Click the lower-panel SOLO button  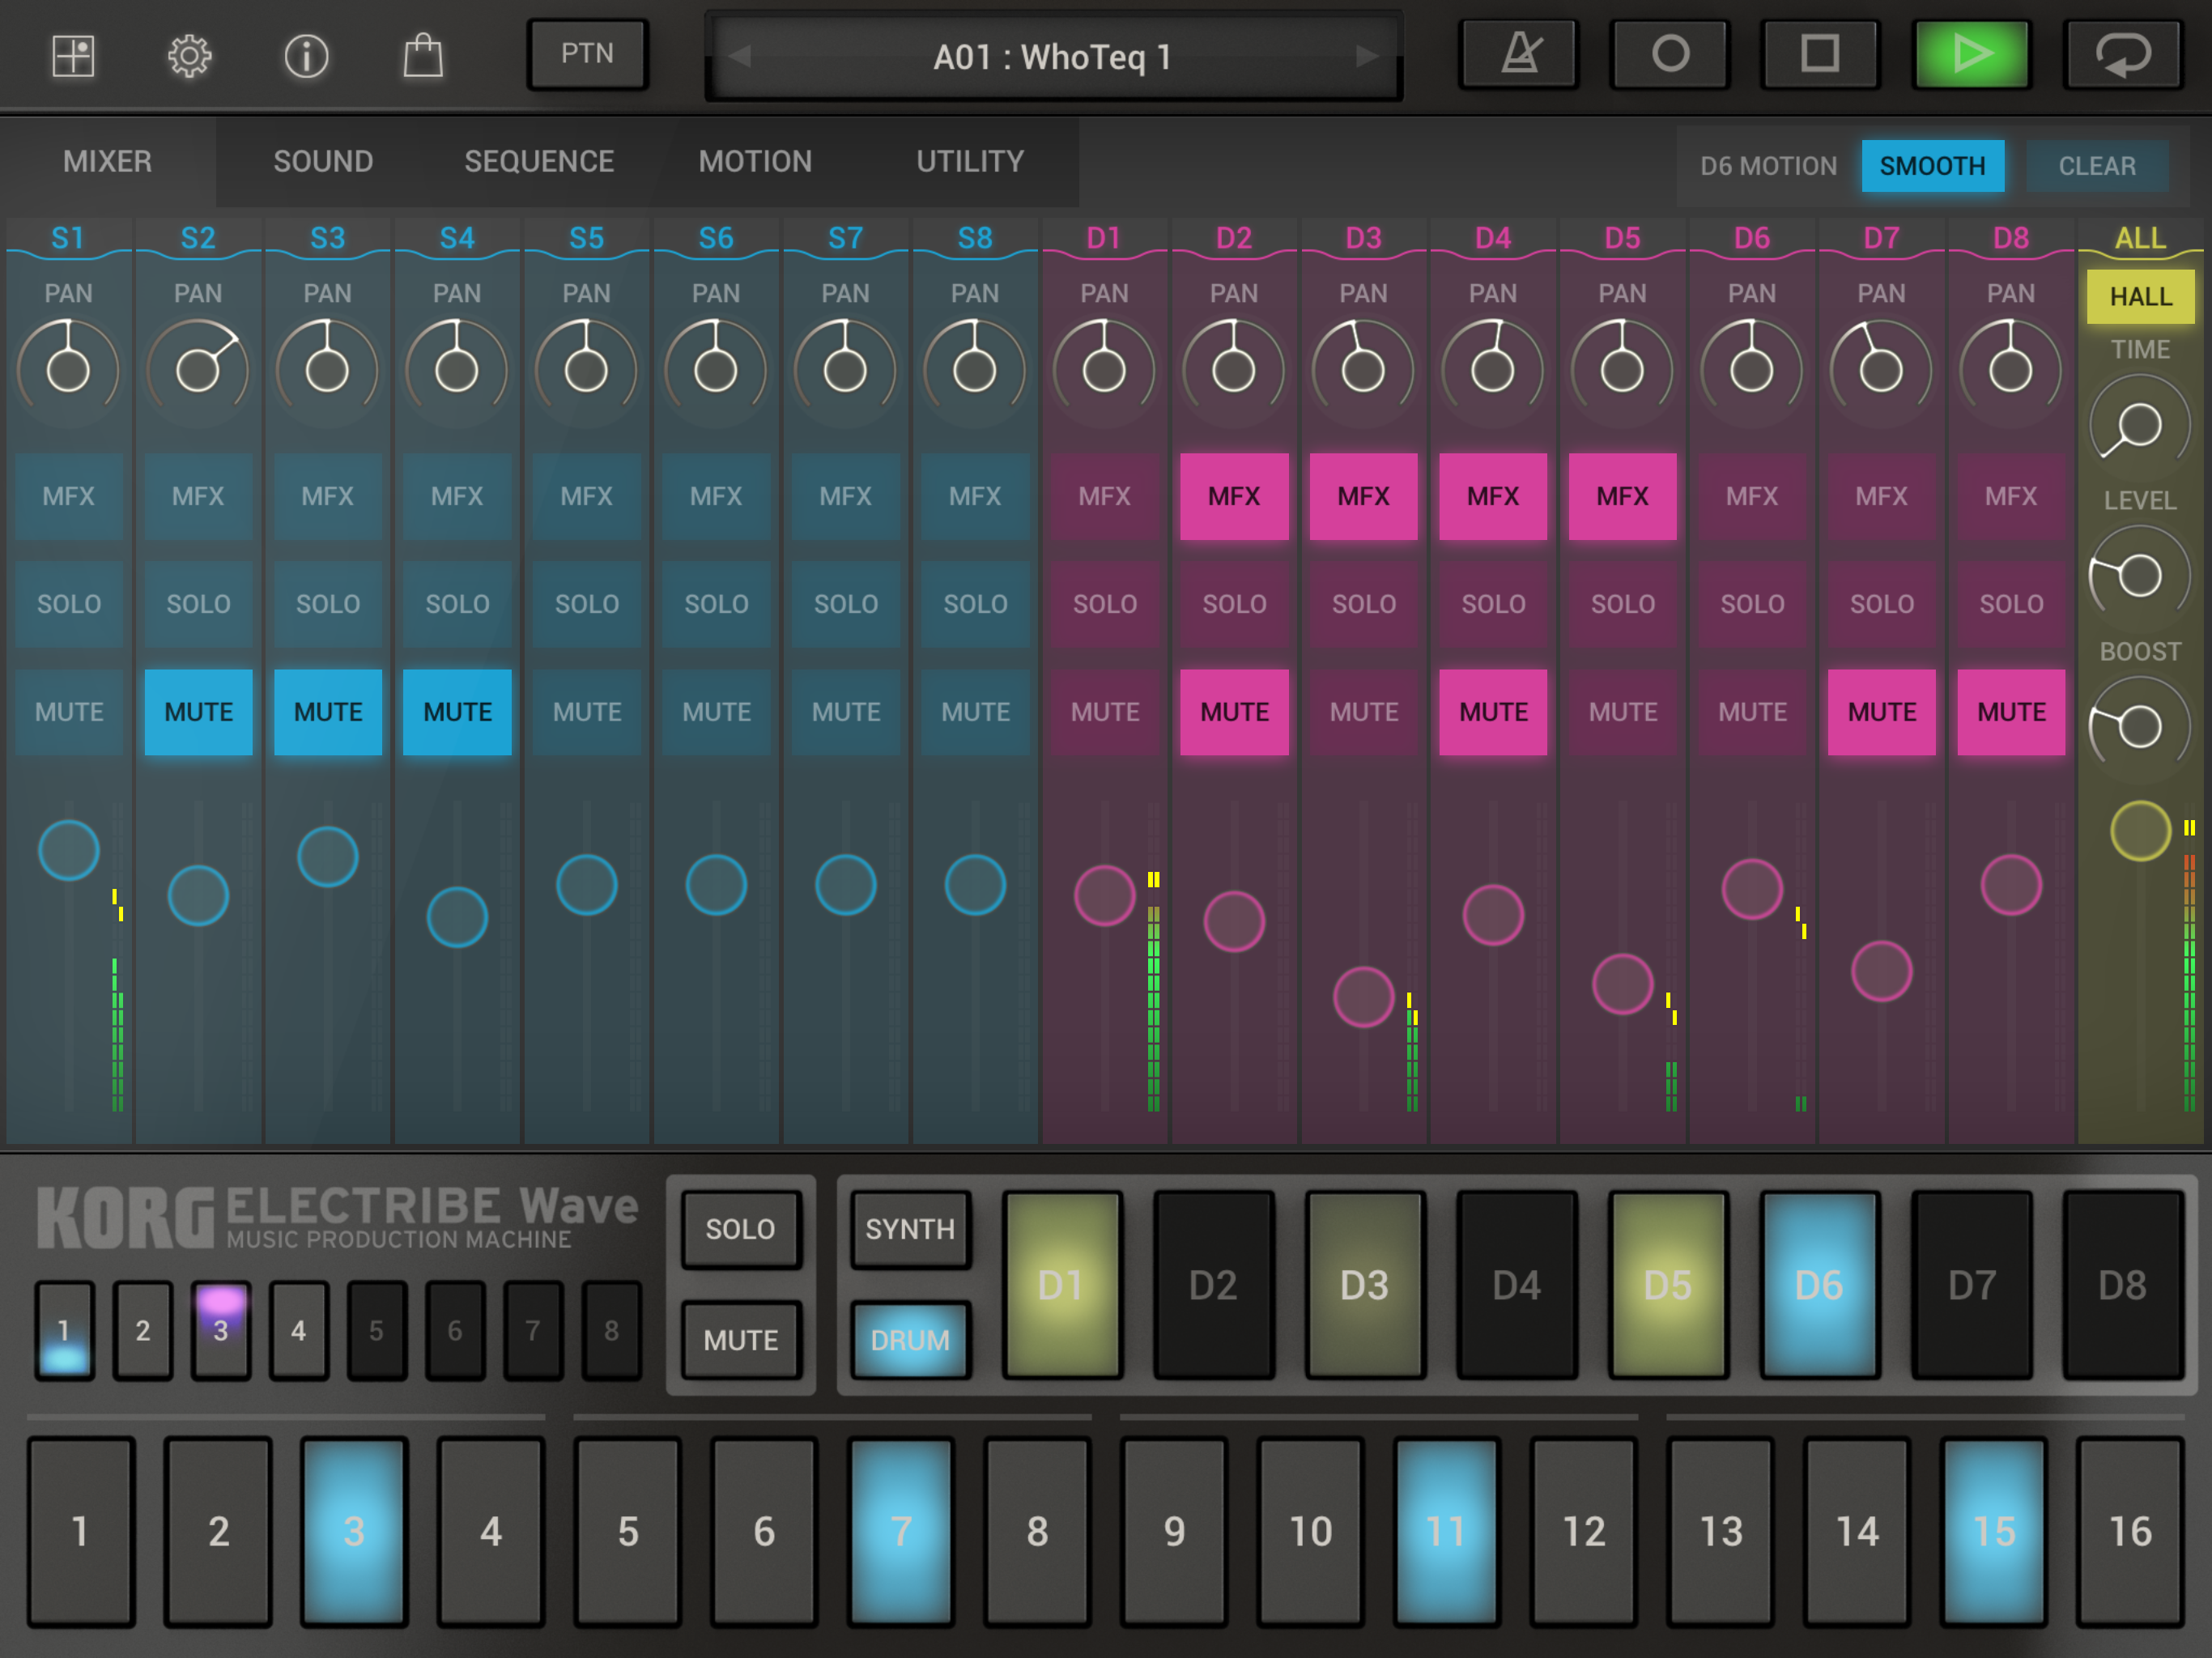[741, 1230]
